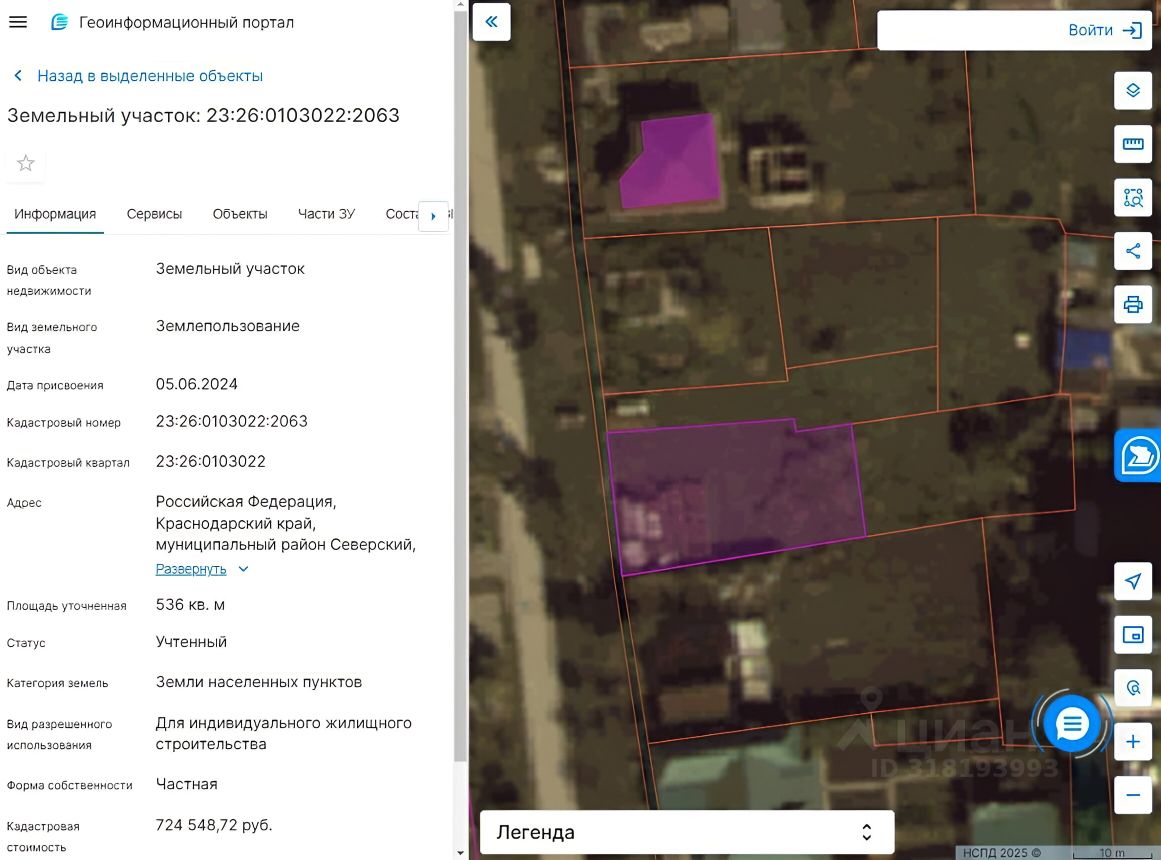Click the Частная ownership value
Image resolution: width=1161 pixels, height=860 pixels.
[187, 784]
